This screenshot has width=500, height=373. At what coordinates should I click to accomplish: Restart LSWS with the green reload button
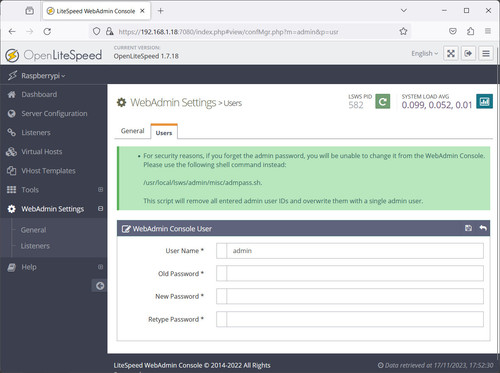tap(383, 101)
